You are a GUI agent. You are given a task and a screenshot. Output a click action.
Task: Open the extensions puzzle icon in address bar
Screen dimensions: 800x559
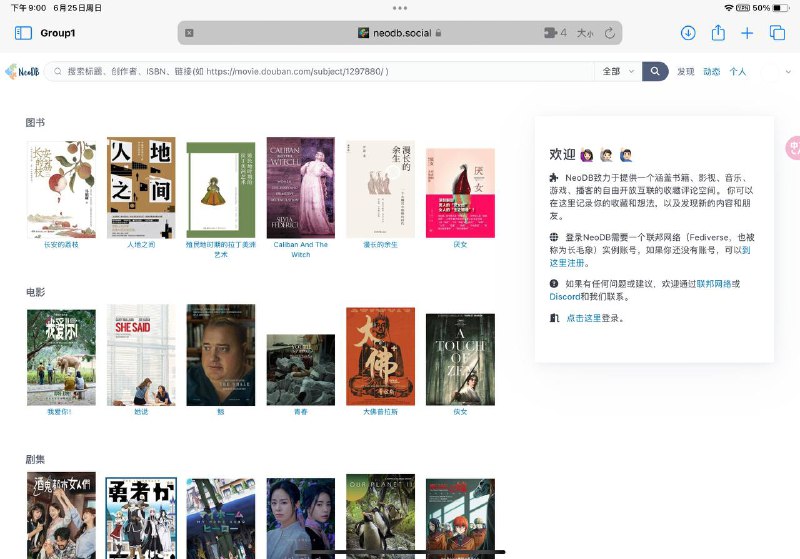coord(553,33)
